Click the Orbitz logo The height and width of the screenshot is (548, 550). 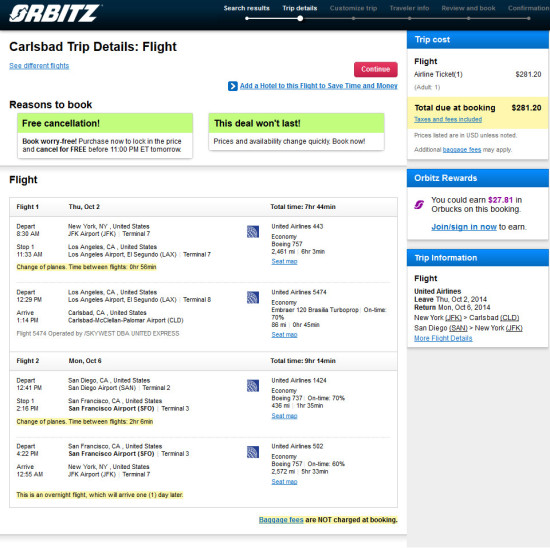click(x=55, y=13)
